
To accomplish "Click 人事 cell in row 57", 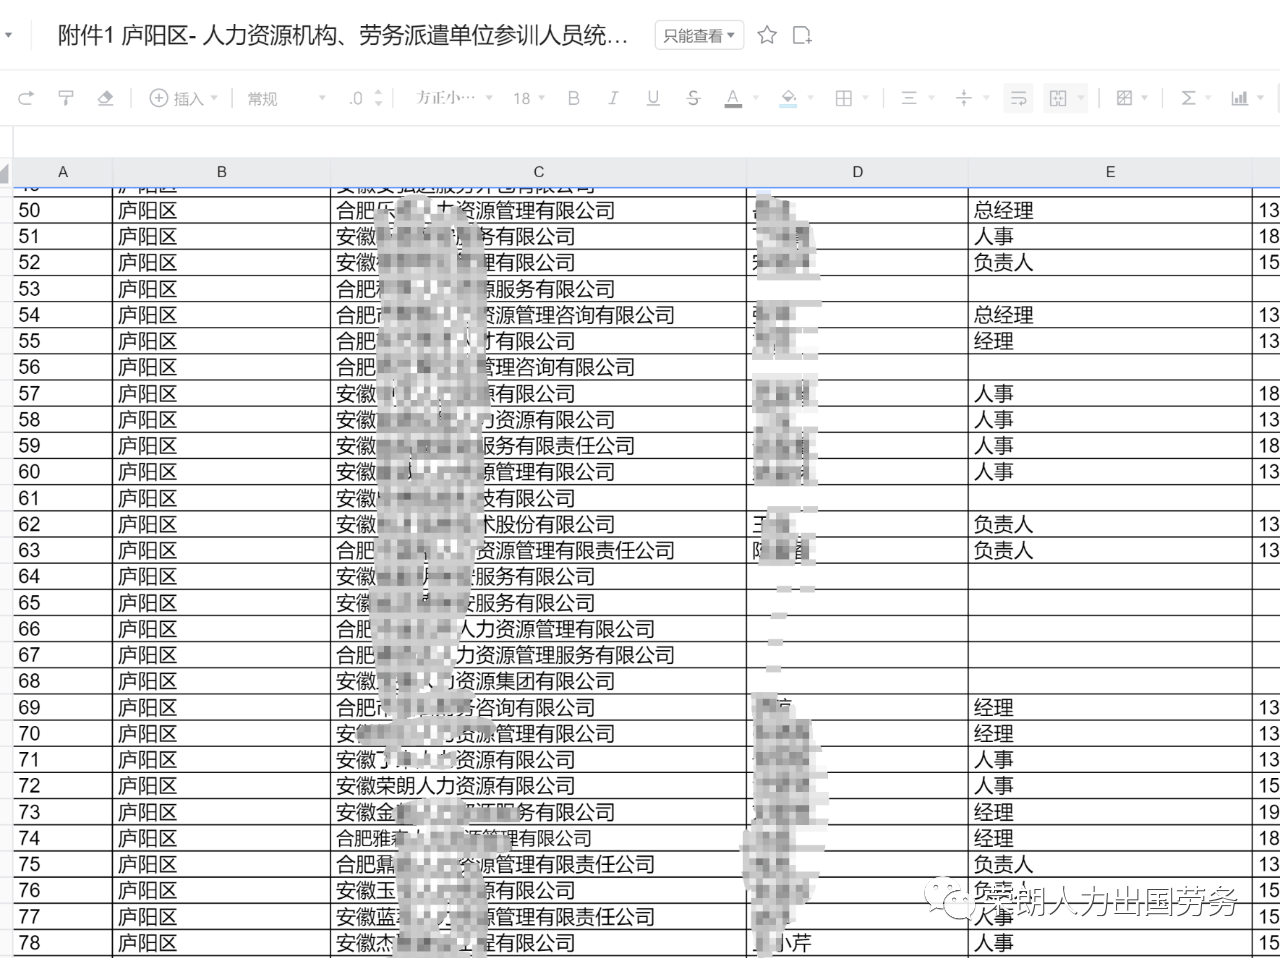I will 1110,394.
